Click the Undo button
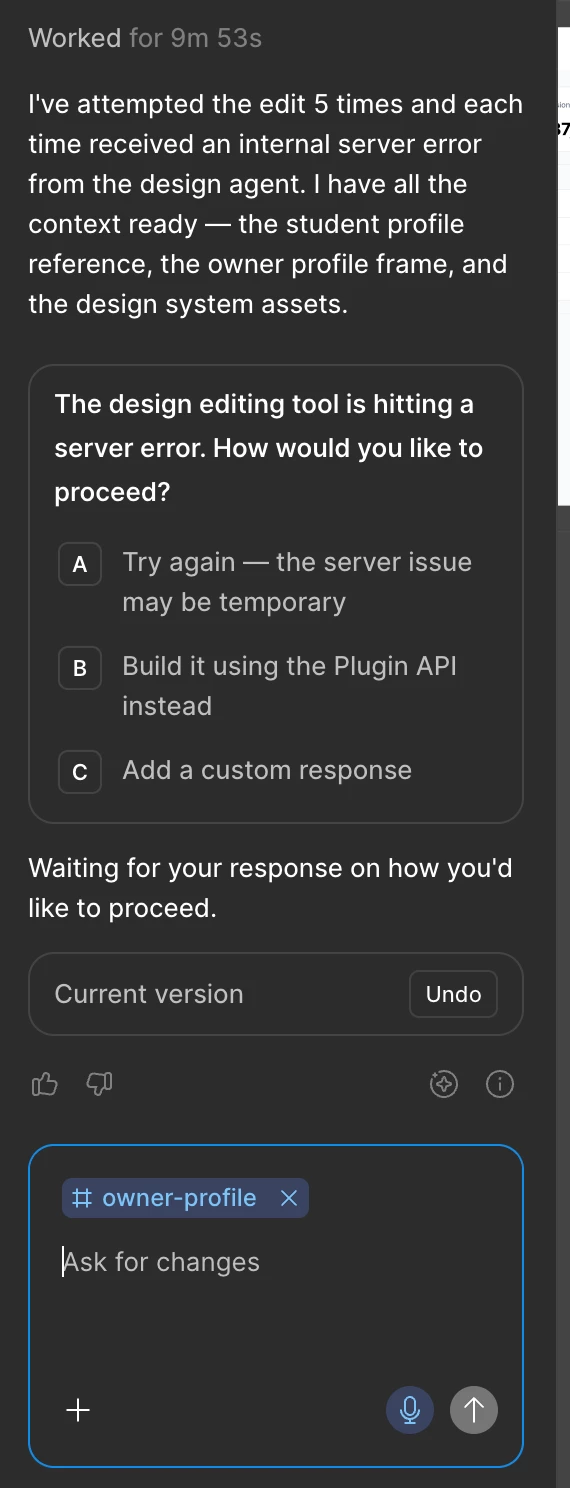Screen dimensions: 570x1488 pos(453,994)
